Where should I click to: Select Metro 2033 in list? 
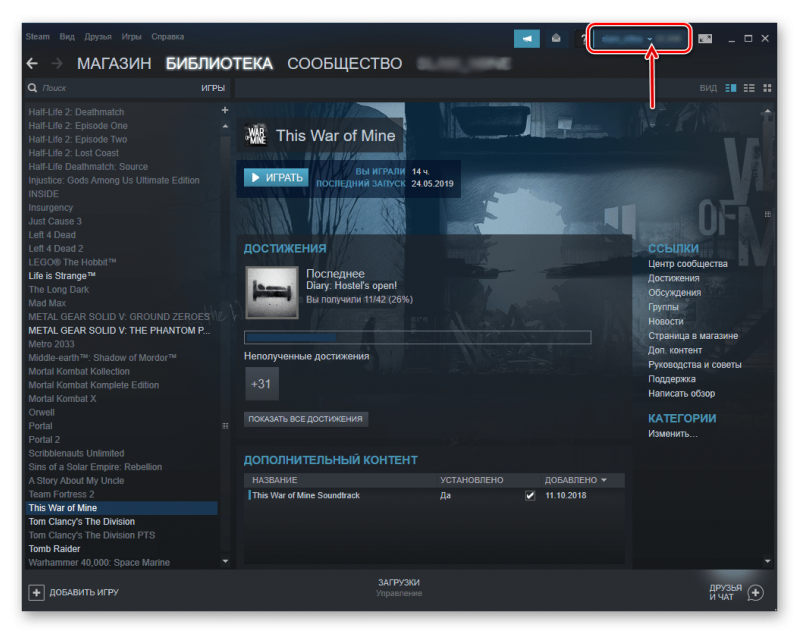51,344
